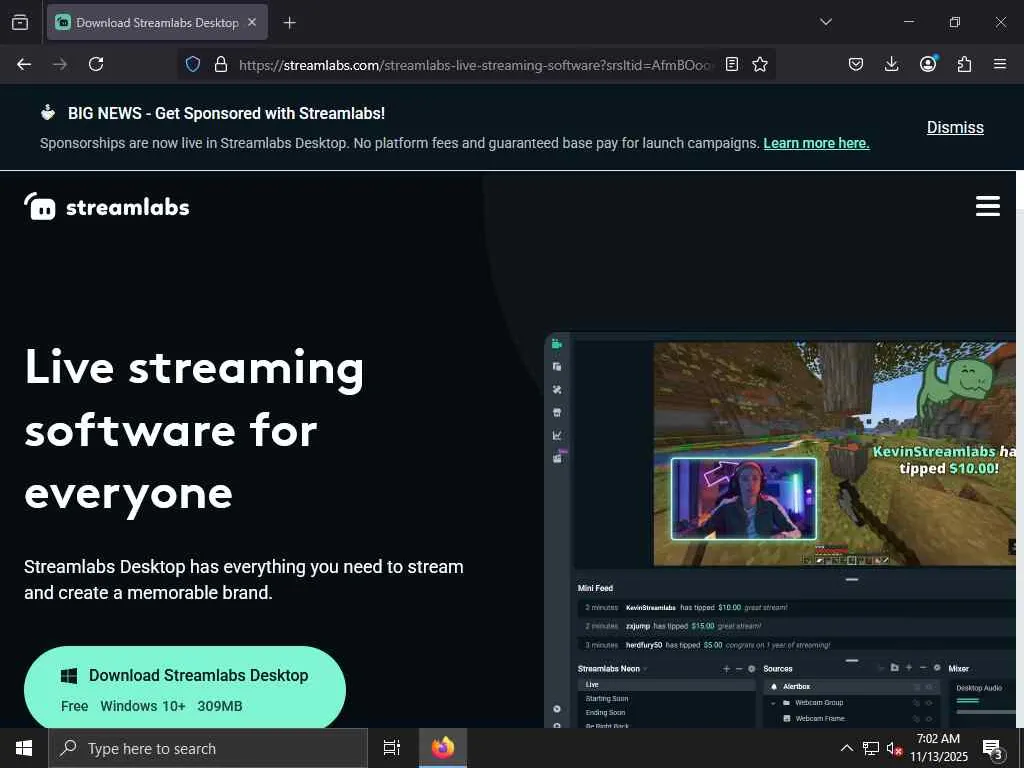1024x768 pixels.
Task: Click the Live streaming software headline
Action: pyautogui.click(x=194, y=431)
